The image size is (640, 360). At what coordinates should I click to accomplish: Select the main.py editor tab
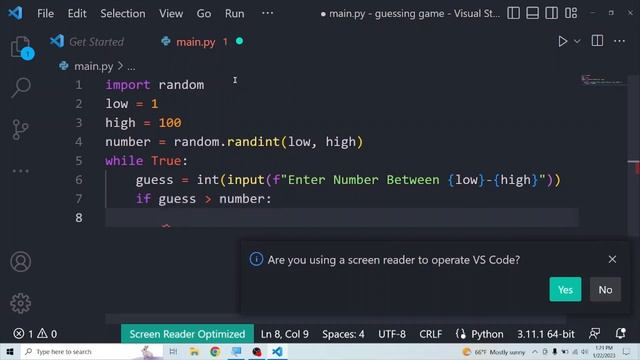point(195,42)
